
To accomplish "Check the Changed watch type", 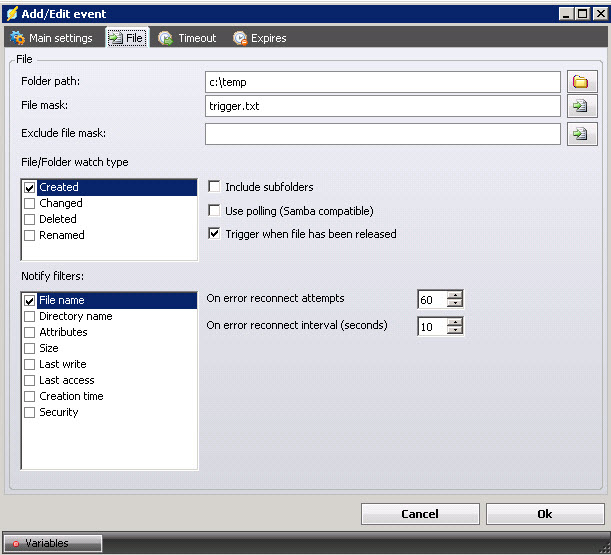I will pyautogui.click(x=29, y=203).
